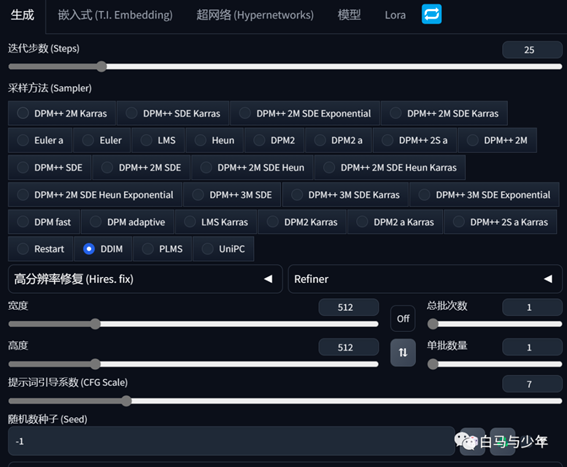Pick the PLMS sampler
The width and height of the screenshot is (567, 467).
tap(162, 249)
